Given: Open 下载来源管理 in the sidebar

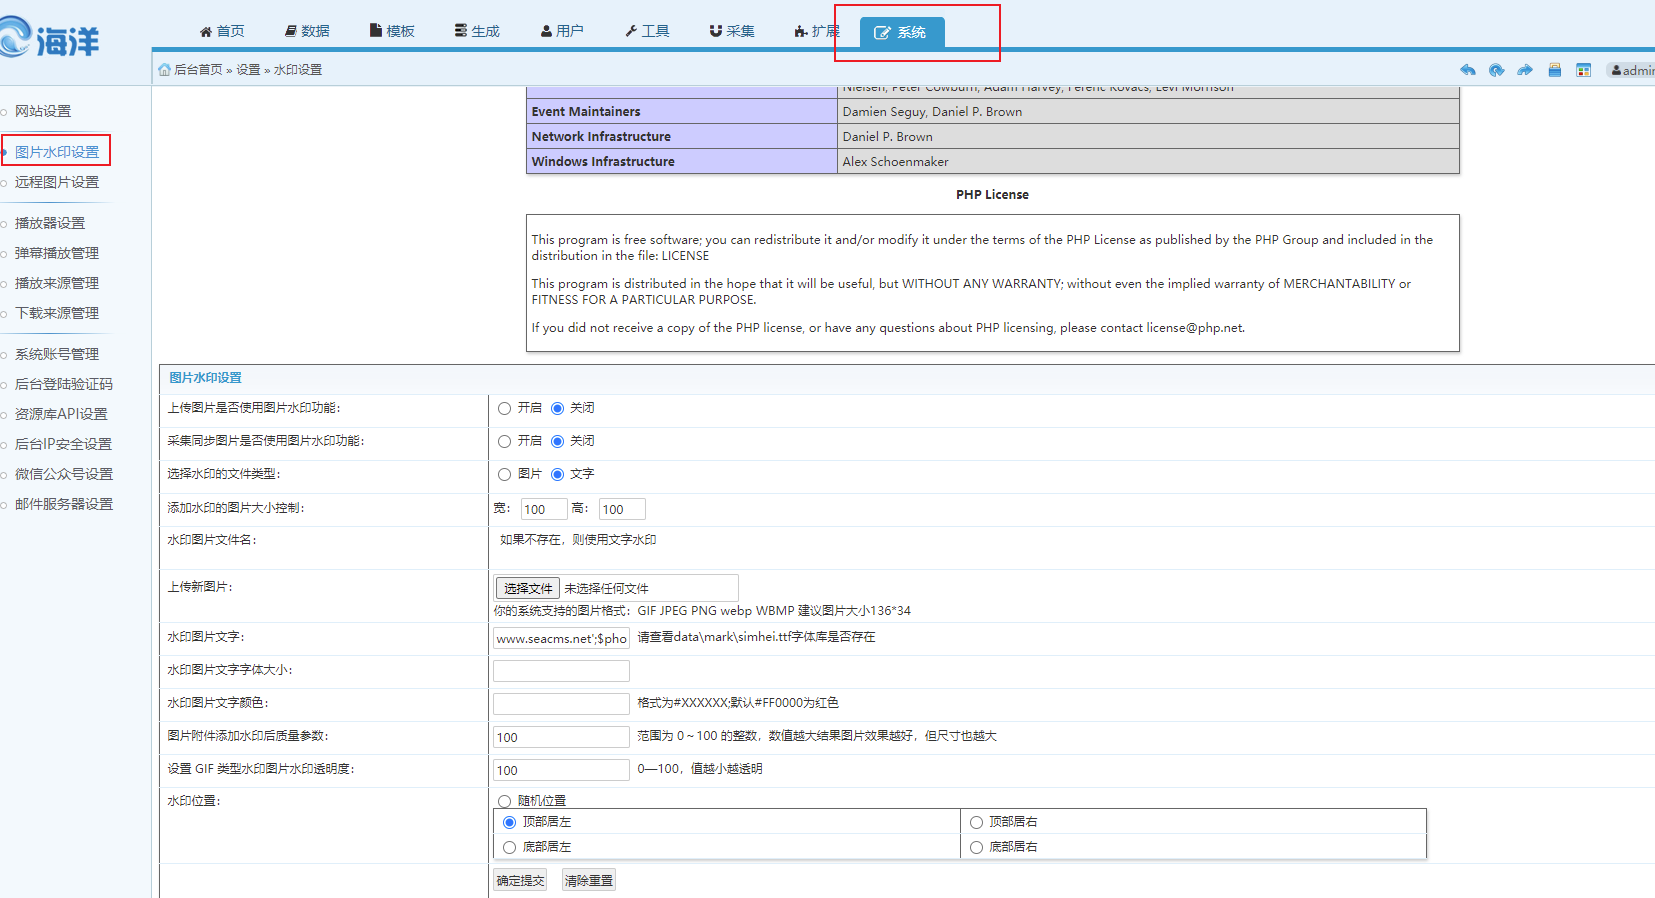Looking at the screenshot, I should click(57, 313).
